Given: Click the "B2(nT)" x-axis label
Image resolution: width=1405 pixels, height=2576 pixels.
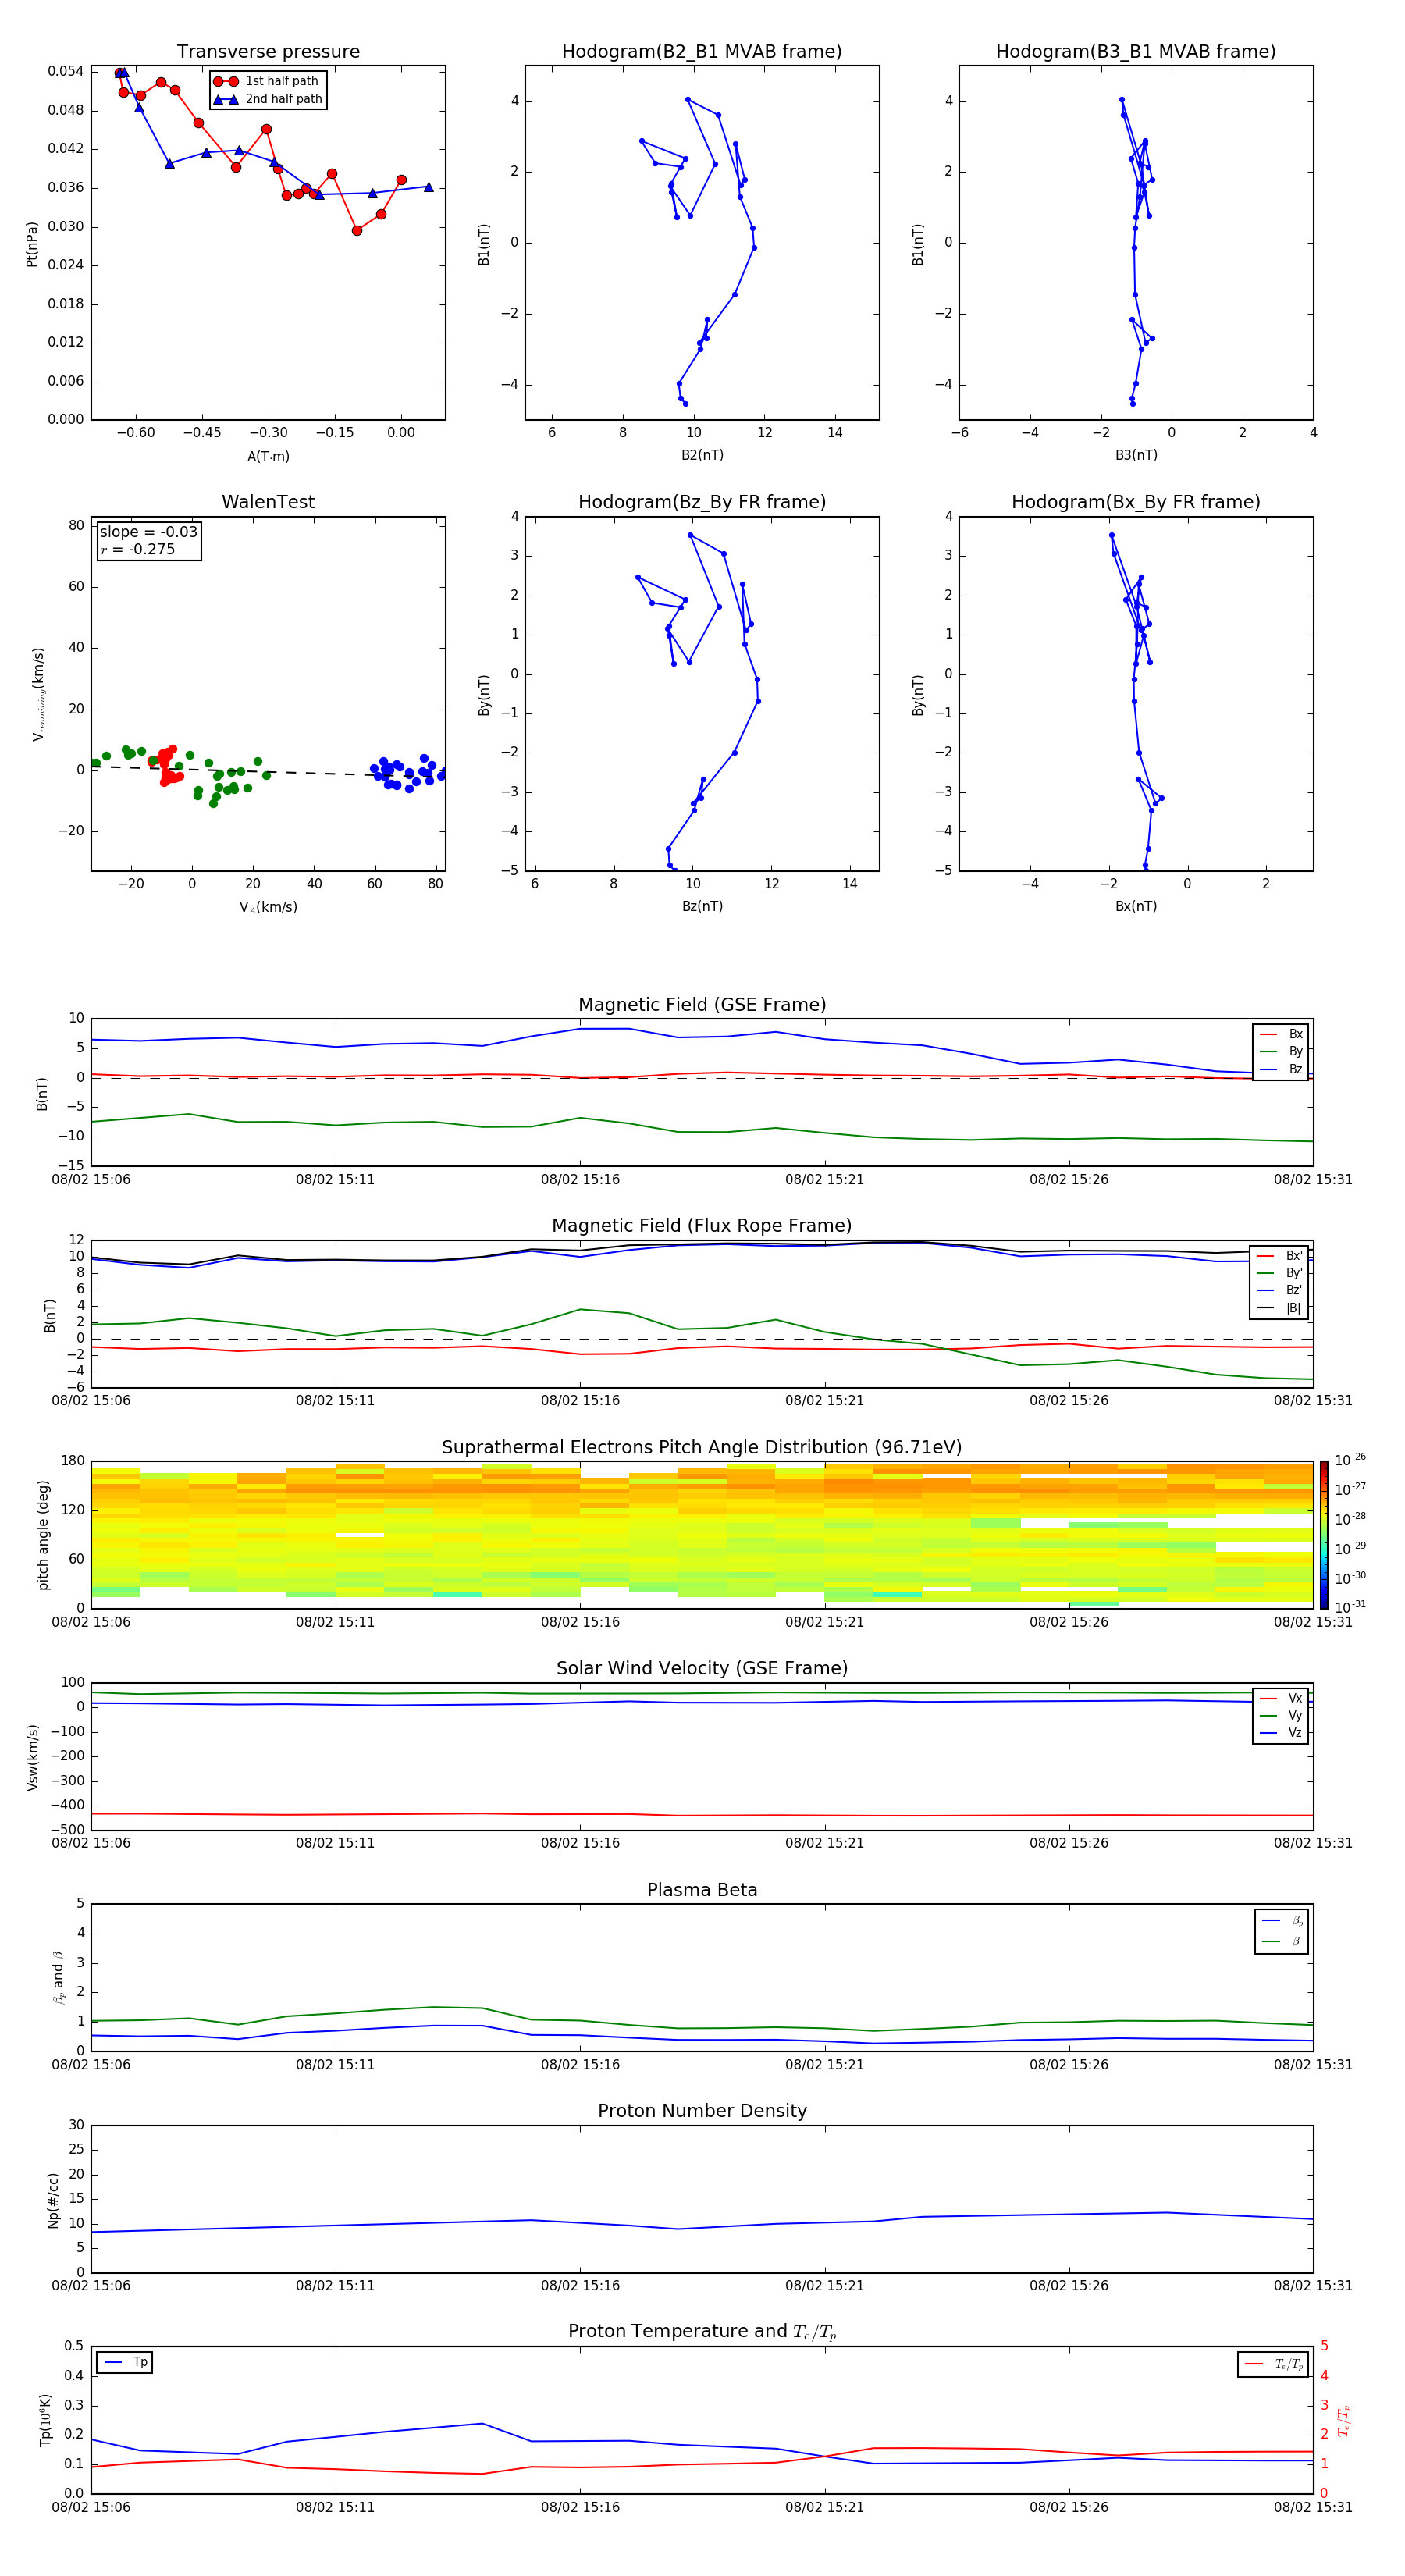Looking at the screenshot, I should (x=702, y=455).
